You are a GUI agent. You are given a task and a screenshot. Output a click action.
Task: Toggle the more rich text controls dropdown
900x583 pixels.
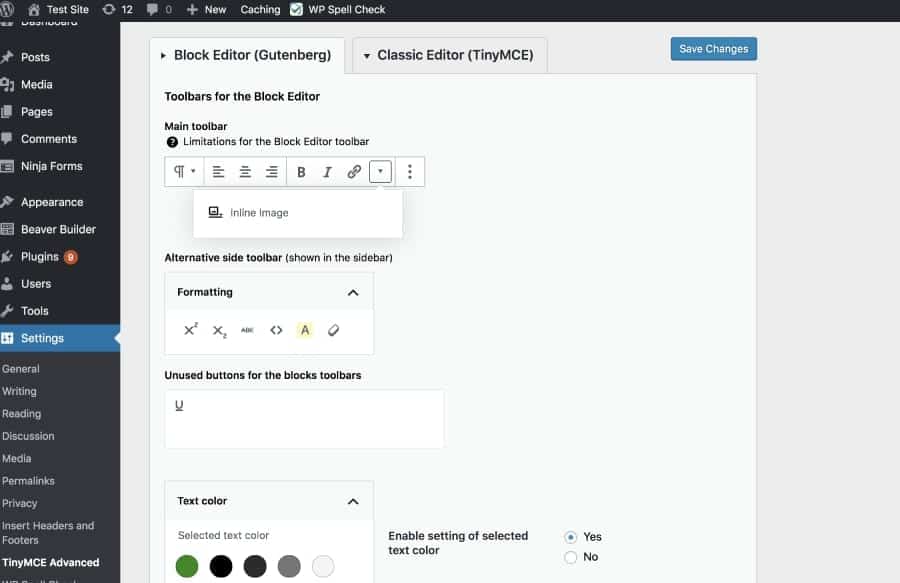pos(380,172)
